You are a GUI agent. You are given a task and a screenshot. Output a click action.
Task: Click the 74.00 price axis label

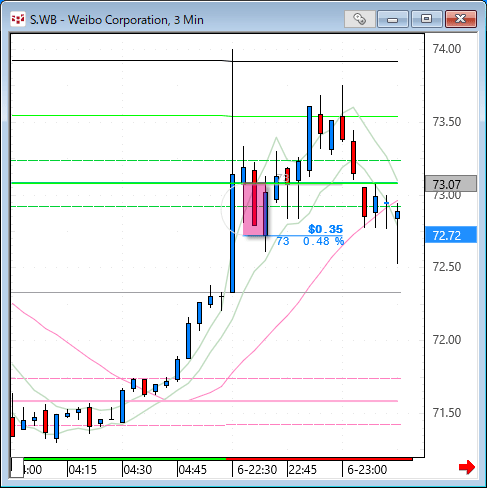447,49
